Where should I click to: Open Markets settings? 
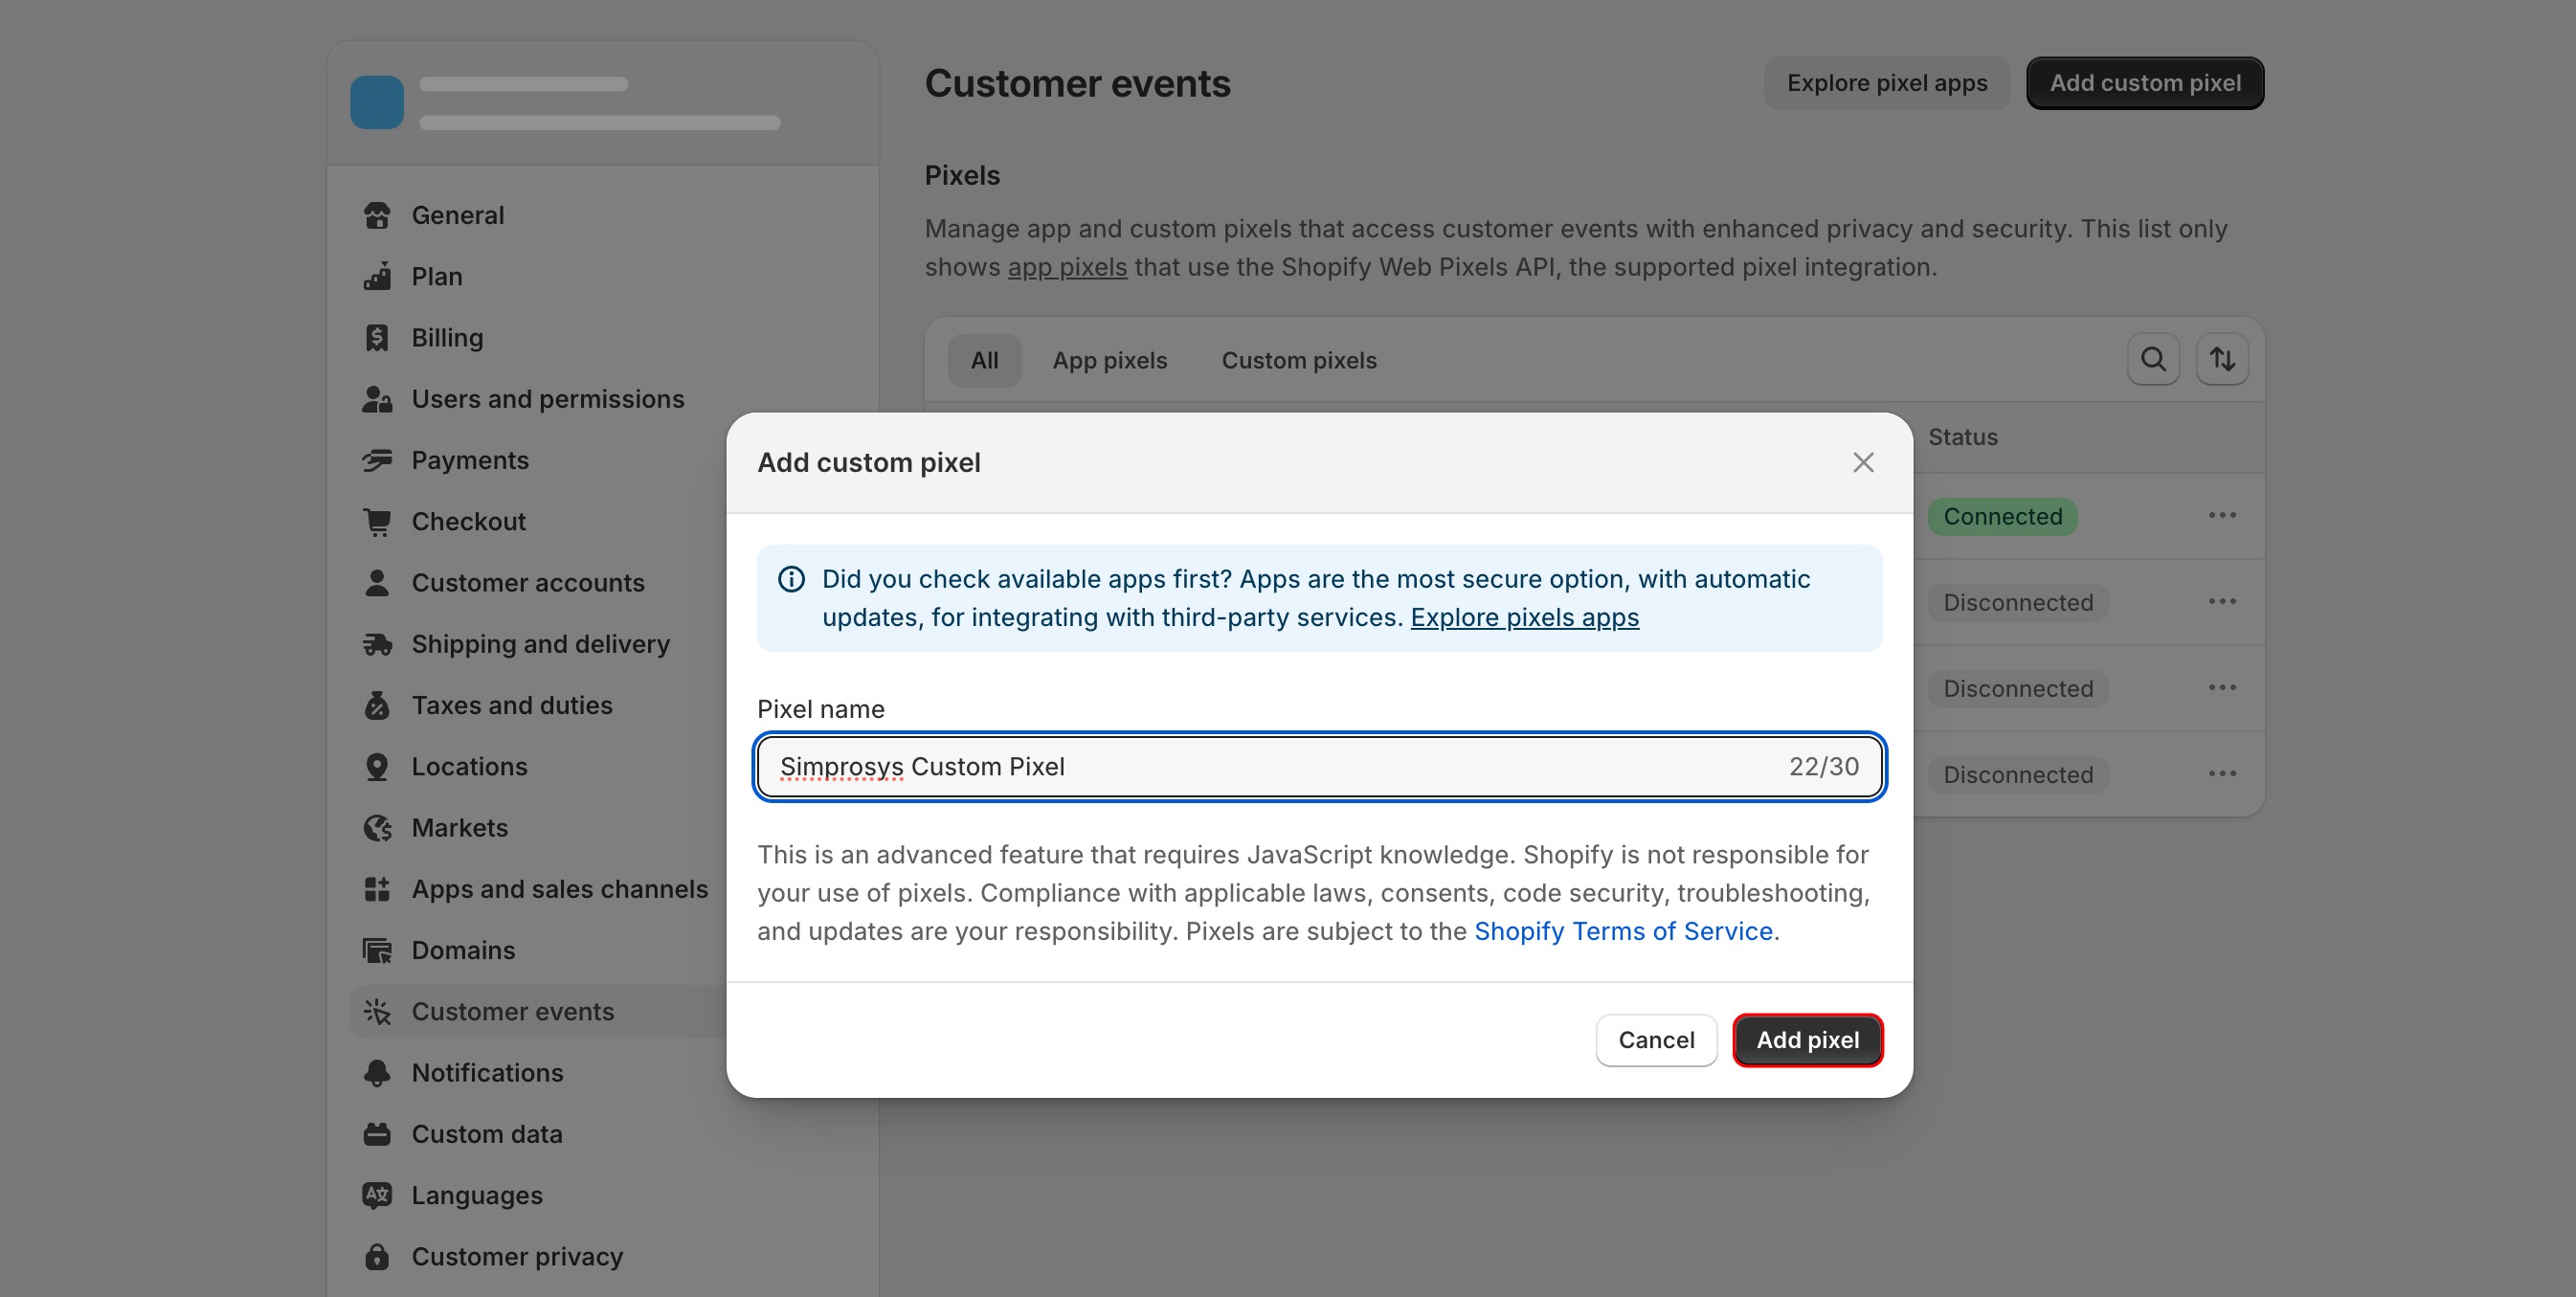[x=459, y=827]
